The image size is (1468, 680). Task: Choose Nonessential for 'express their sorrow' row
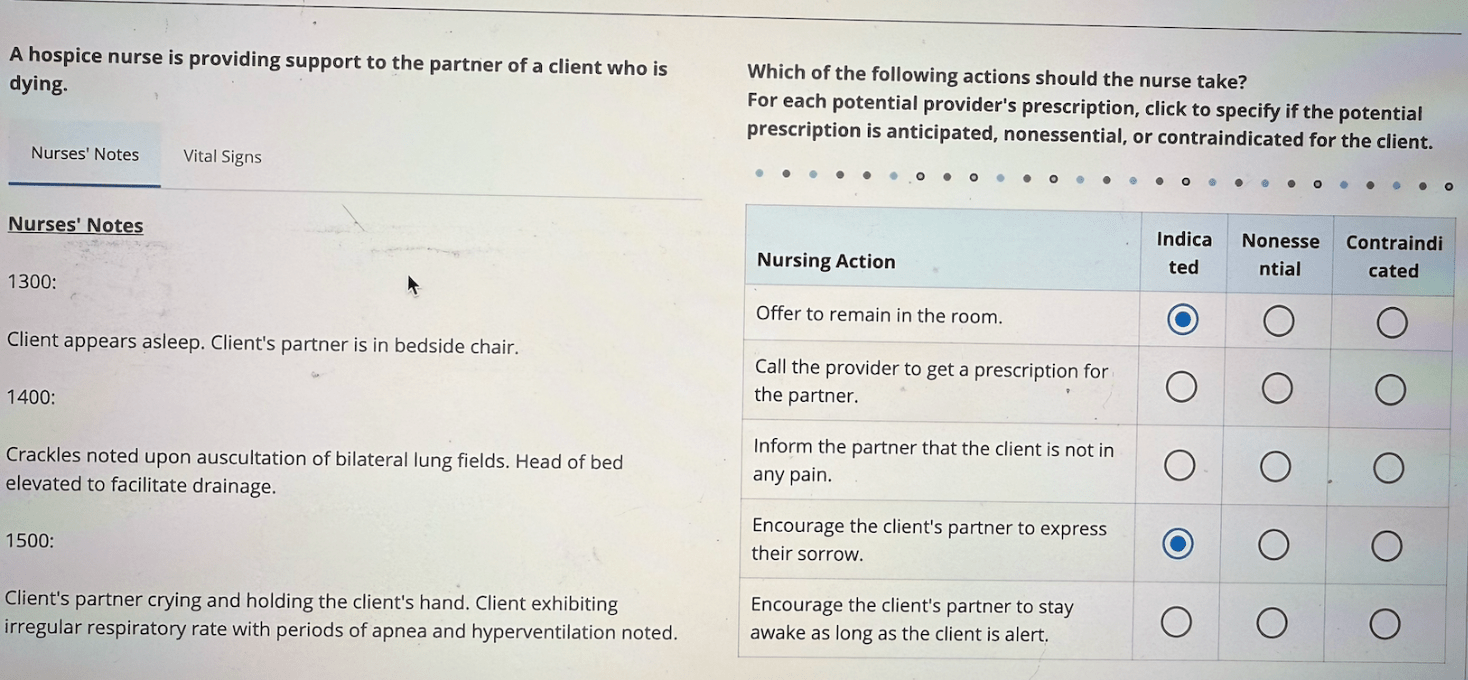pyautogui.click(x=1273, y=545)
